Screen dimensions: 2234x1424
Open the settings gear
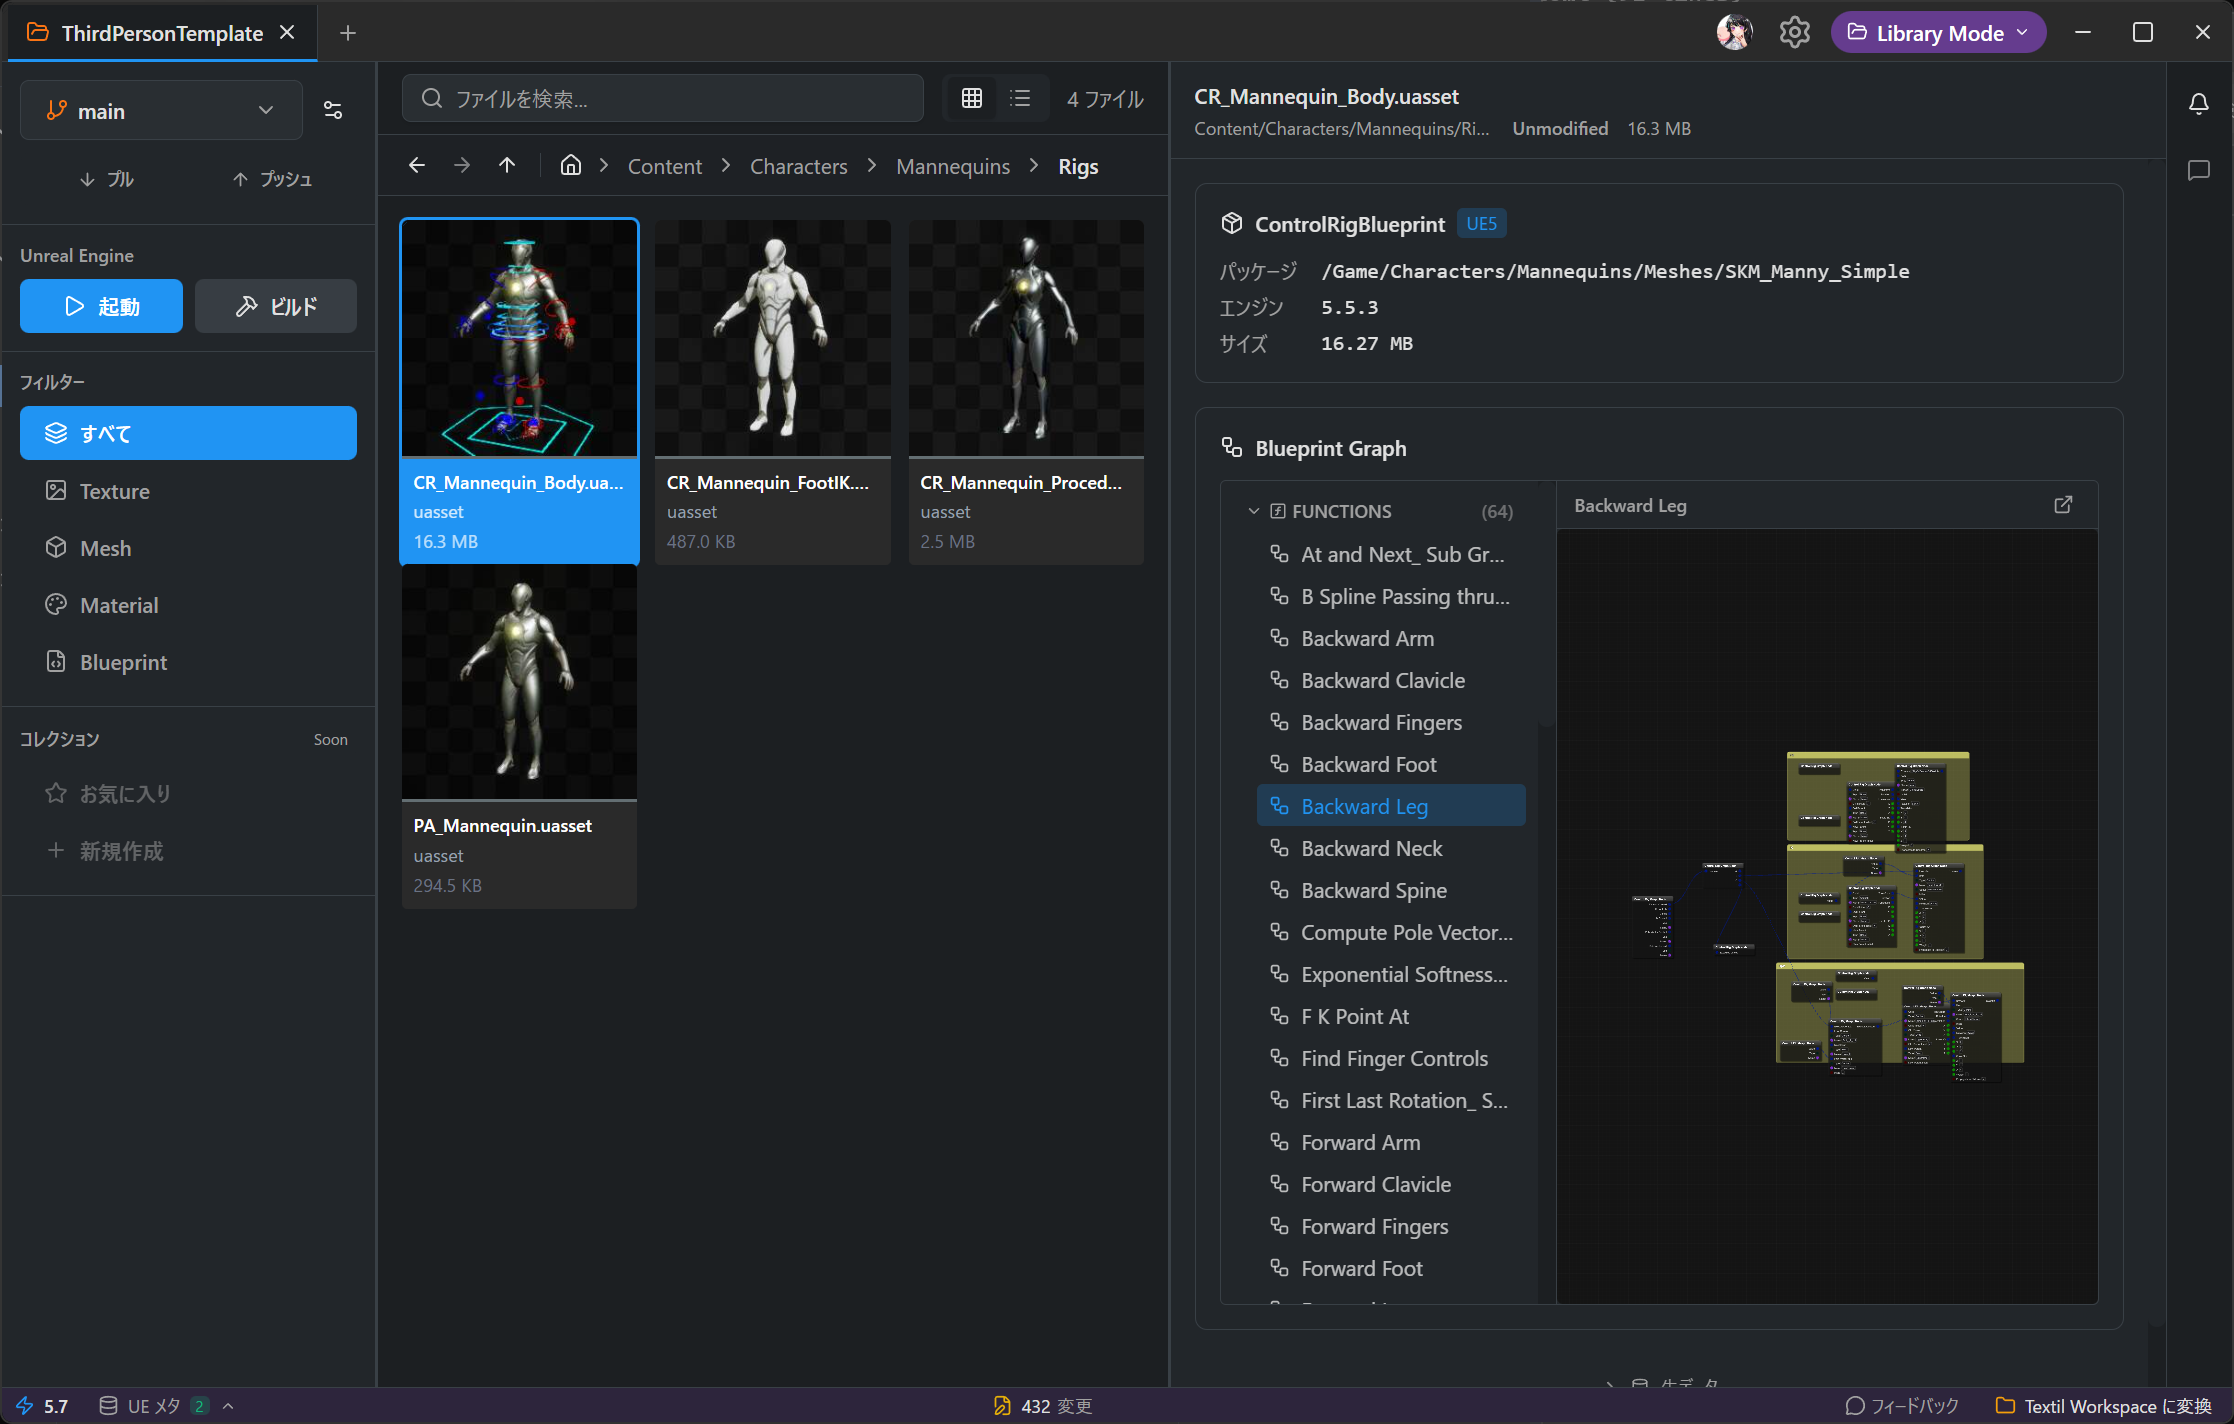pos(1794,33)
